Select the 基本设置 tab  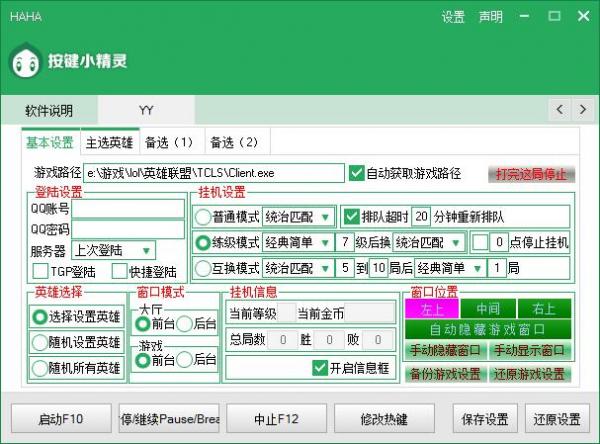(50, 142)
